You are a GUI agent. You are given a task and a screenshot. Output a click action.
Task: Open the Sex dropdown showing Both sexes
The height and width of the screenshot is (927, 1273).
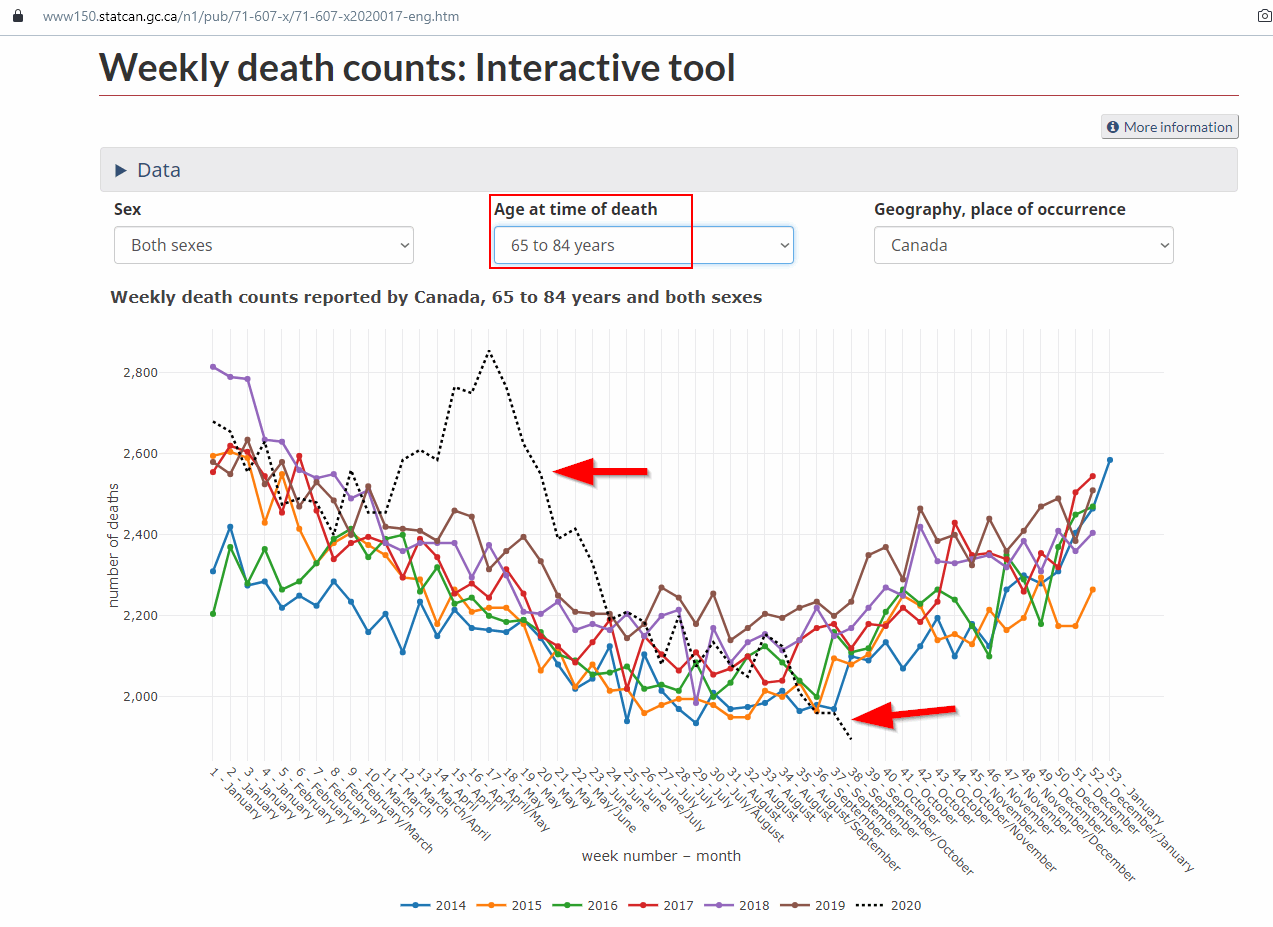pyautogui.click(x=264, y=245)
